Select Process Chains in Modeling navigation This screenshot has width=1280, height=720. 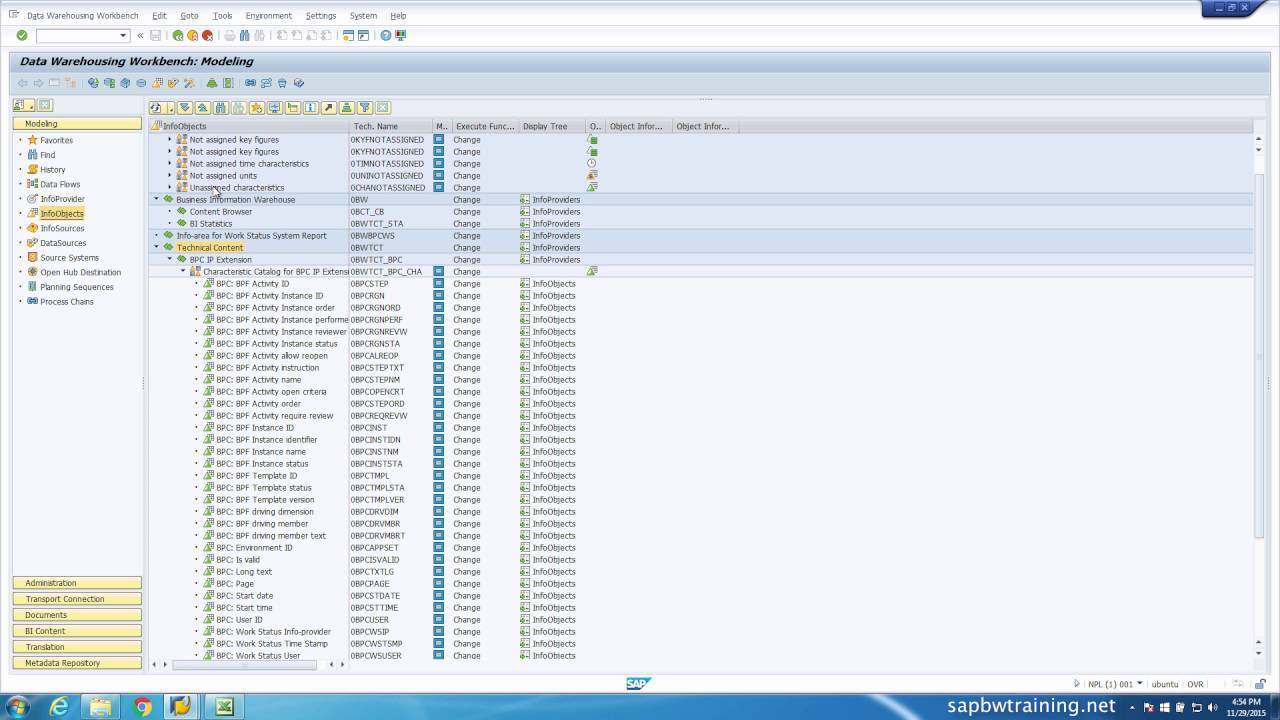tap(66, 302)
